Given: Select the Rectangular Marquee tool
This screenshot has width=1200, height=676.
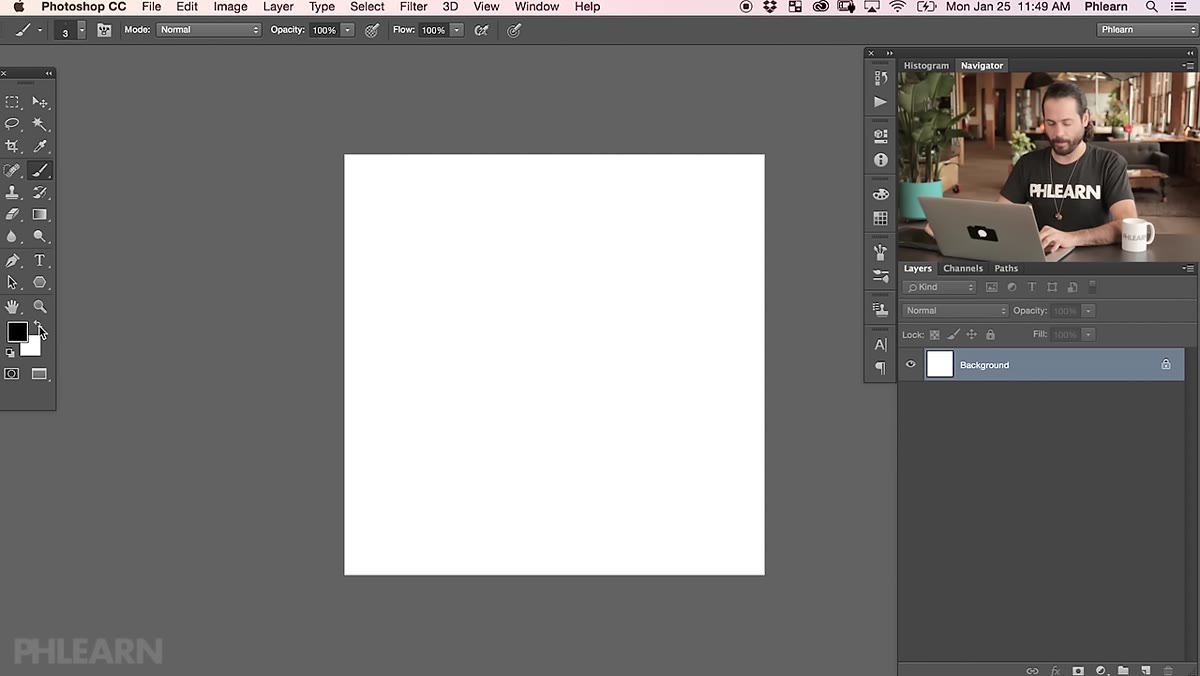Looking at the screenshot, I should click(13, 102).
